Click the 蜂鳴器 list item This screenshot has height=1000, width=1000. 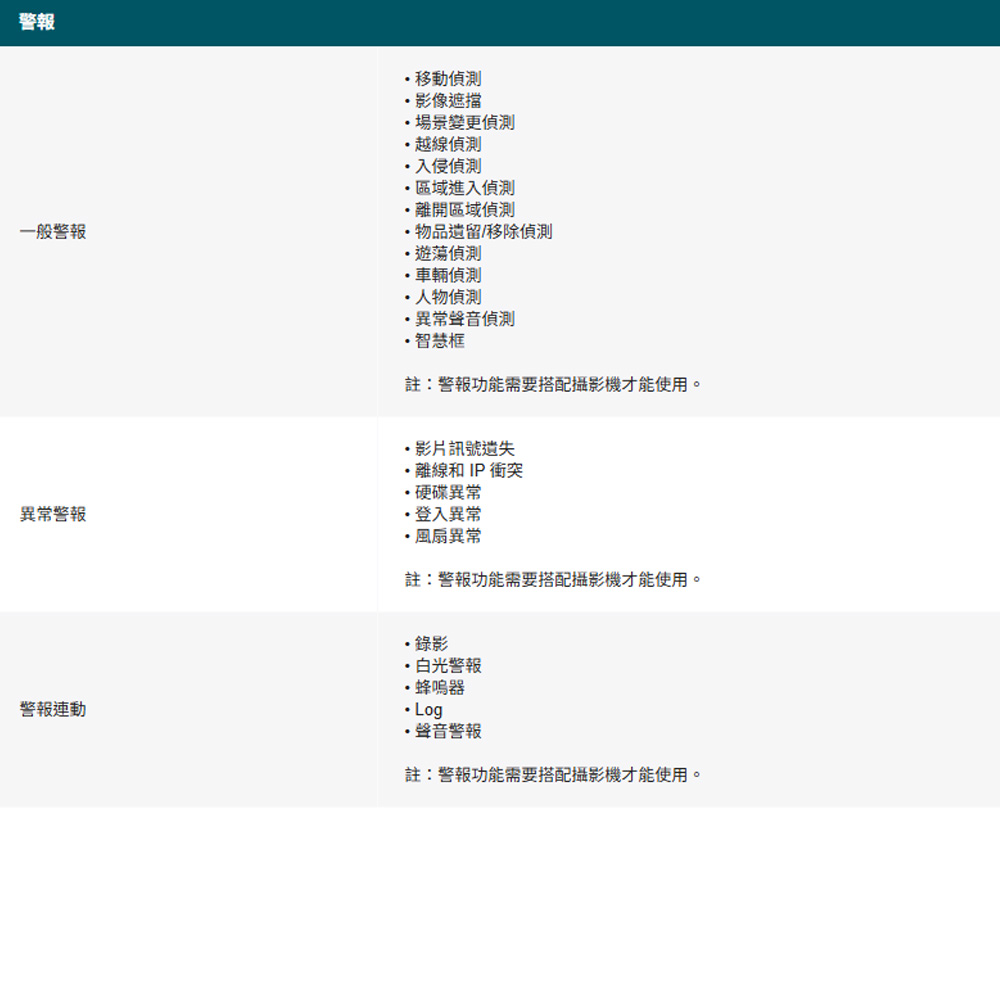[x=439, y=688]
